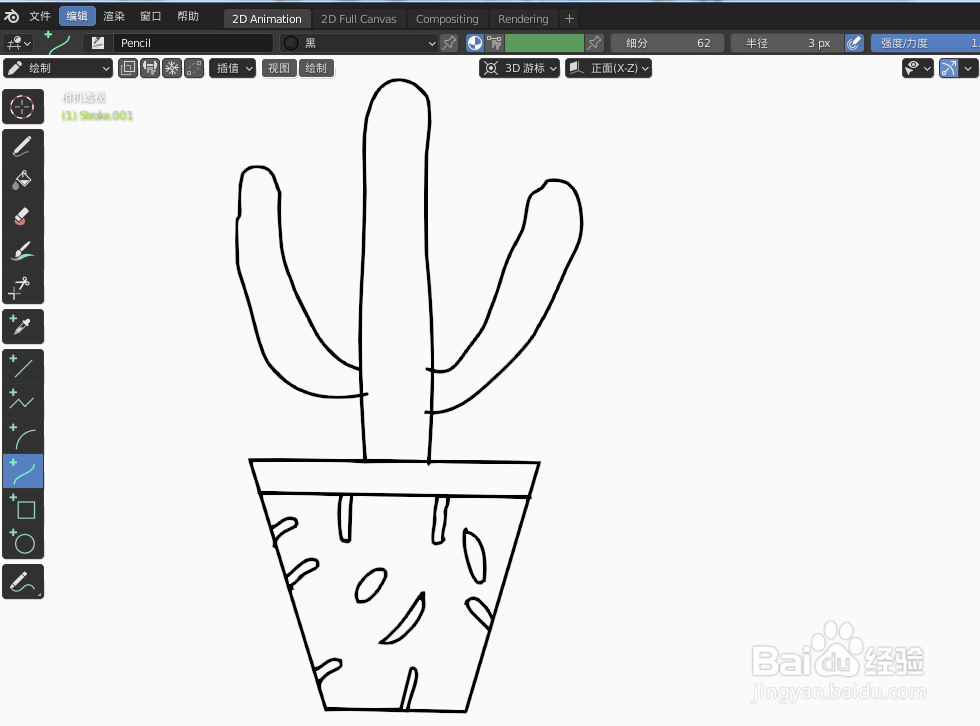Select the Cutter scissors tool
The width and height of the screenshot is (980, 726).
tap(22, 286)
